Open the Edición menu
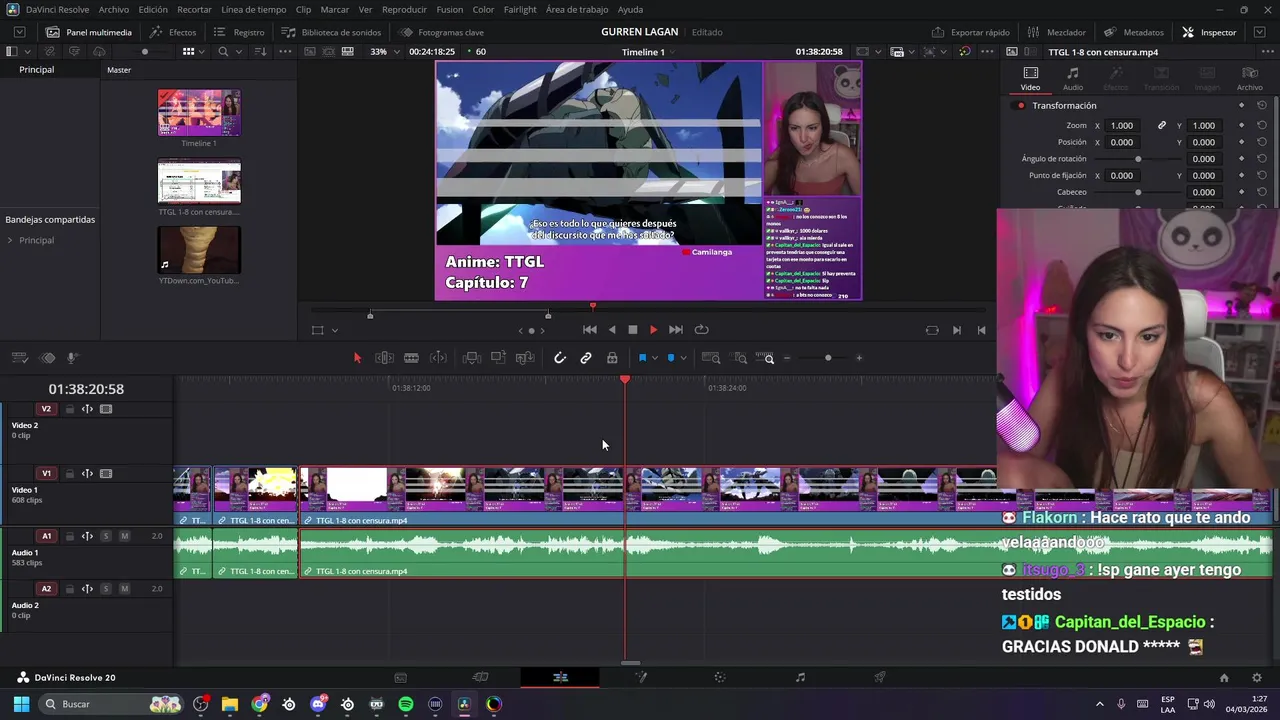1280x720 pixels. click(x=153, y=9)
